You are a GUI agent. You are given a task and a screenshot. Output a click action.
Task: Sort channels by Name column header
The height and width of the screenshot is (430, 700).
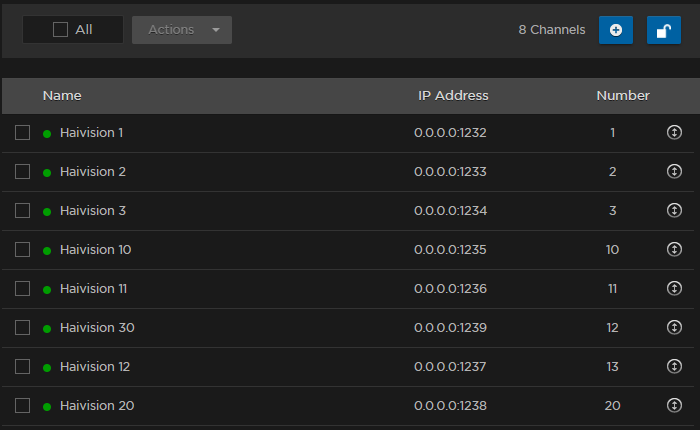point(62,96)
